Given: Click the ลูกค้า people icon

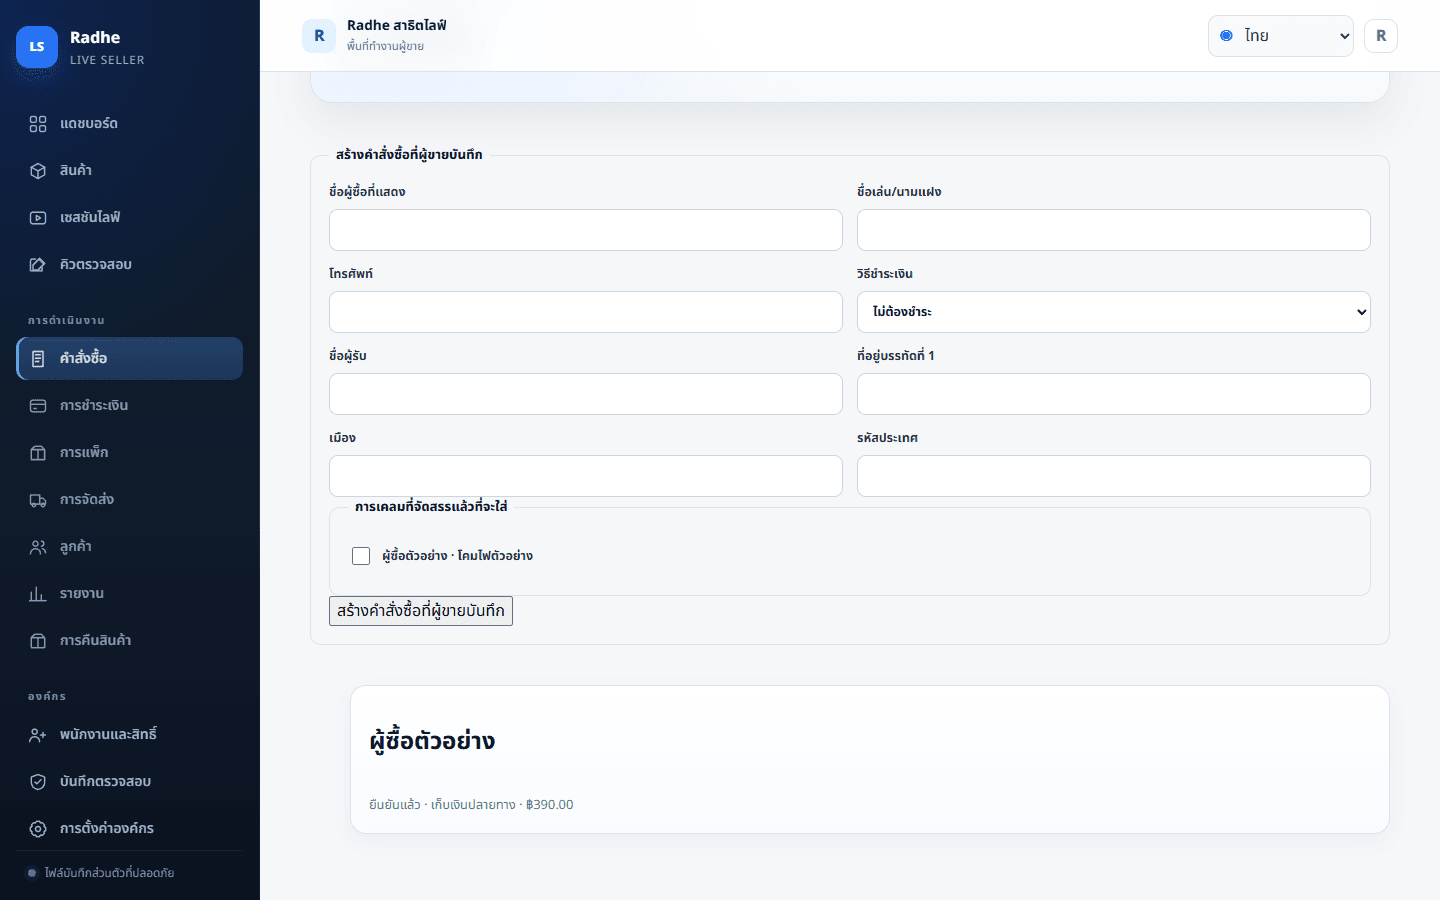Looking at the screenshot, I should [x=38, y=547].
